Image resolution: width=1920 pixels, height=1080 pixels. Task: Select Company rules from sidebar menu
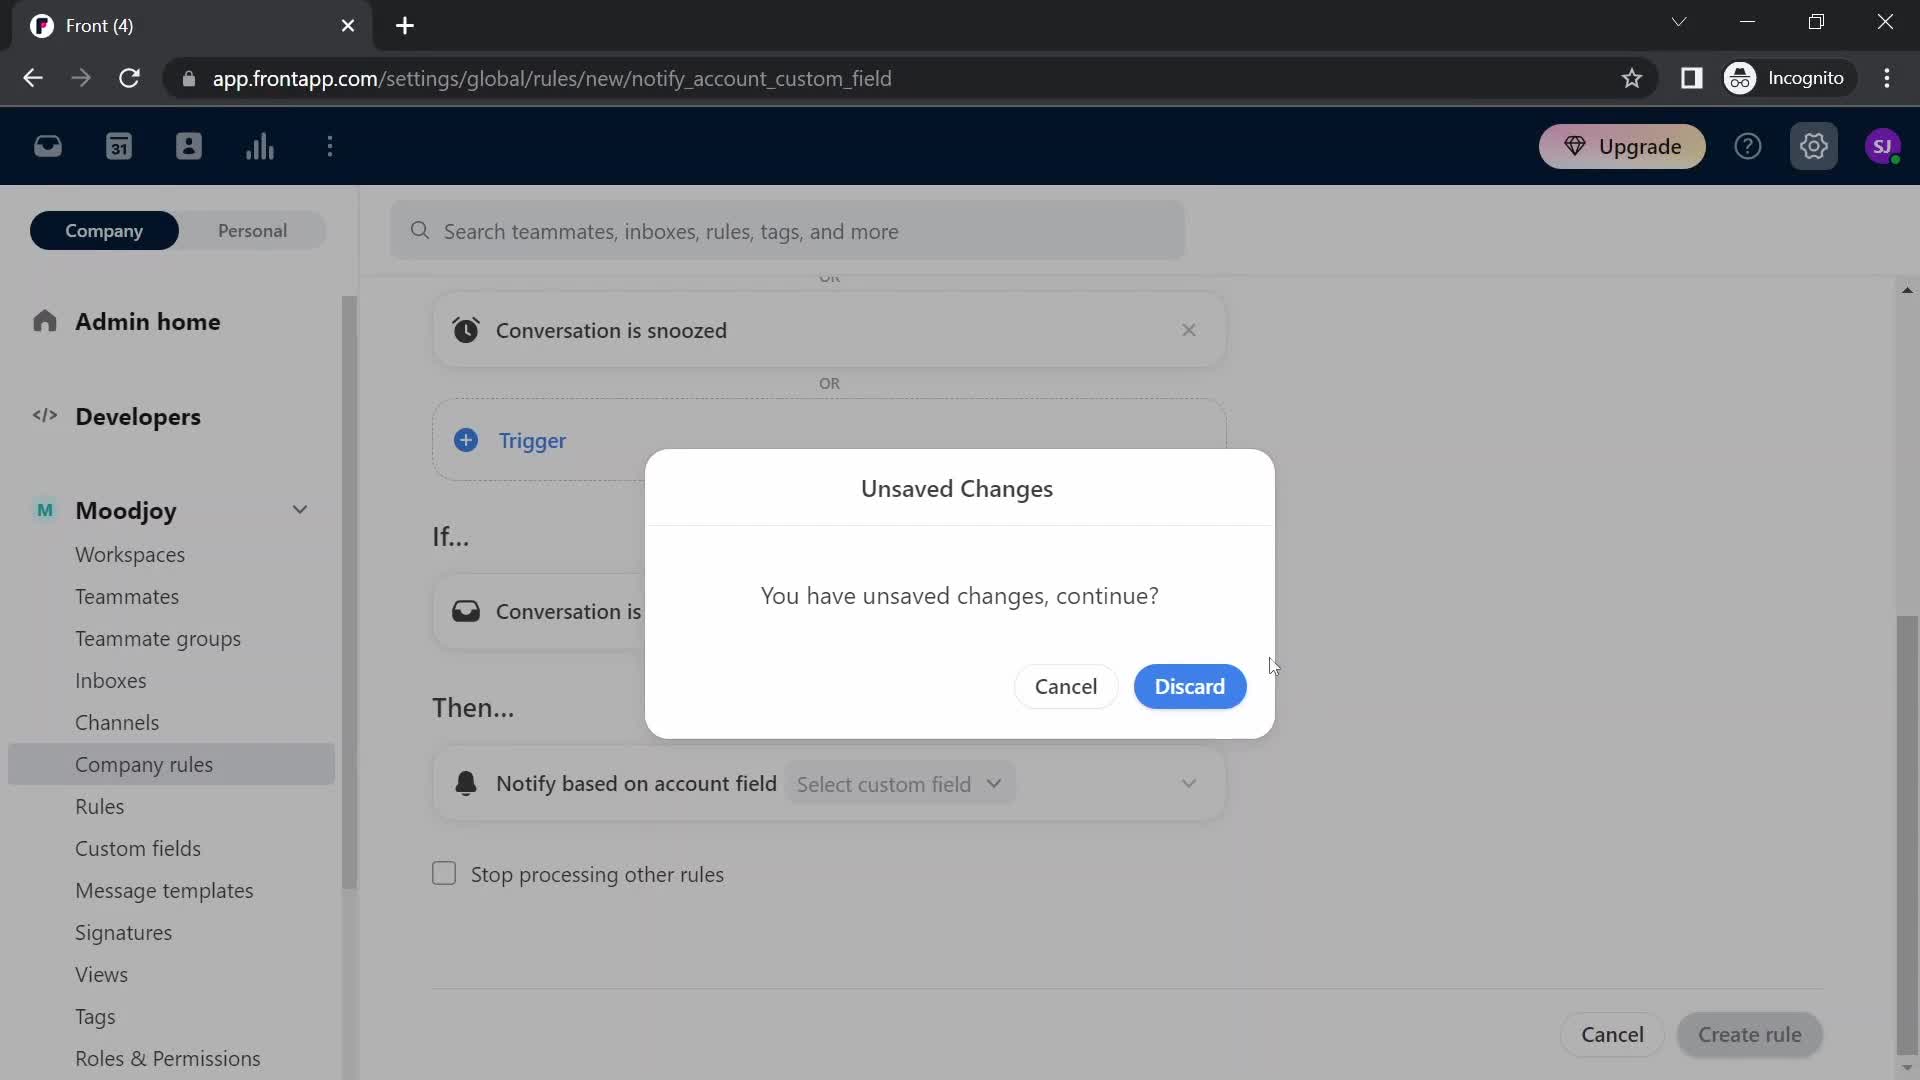point(144,764)
